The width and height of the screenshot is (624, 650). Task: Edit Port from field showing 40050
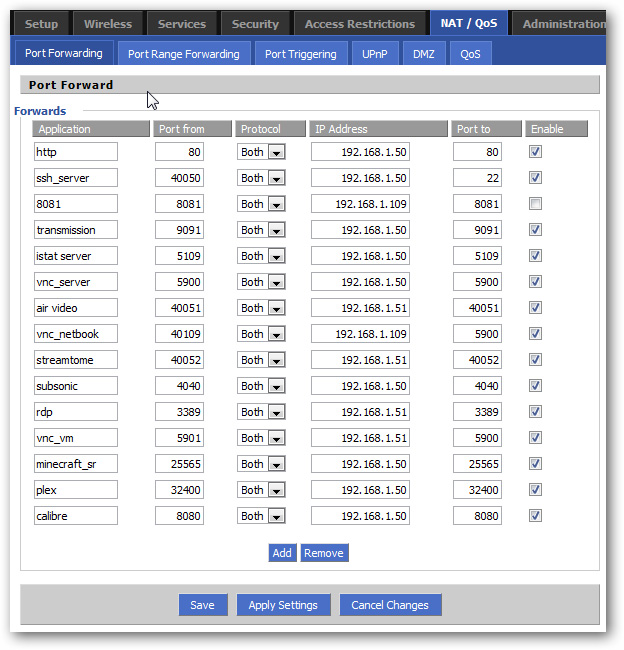pos(180,178)
